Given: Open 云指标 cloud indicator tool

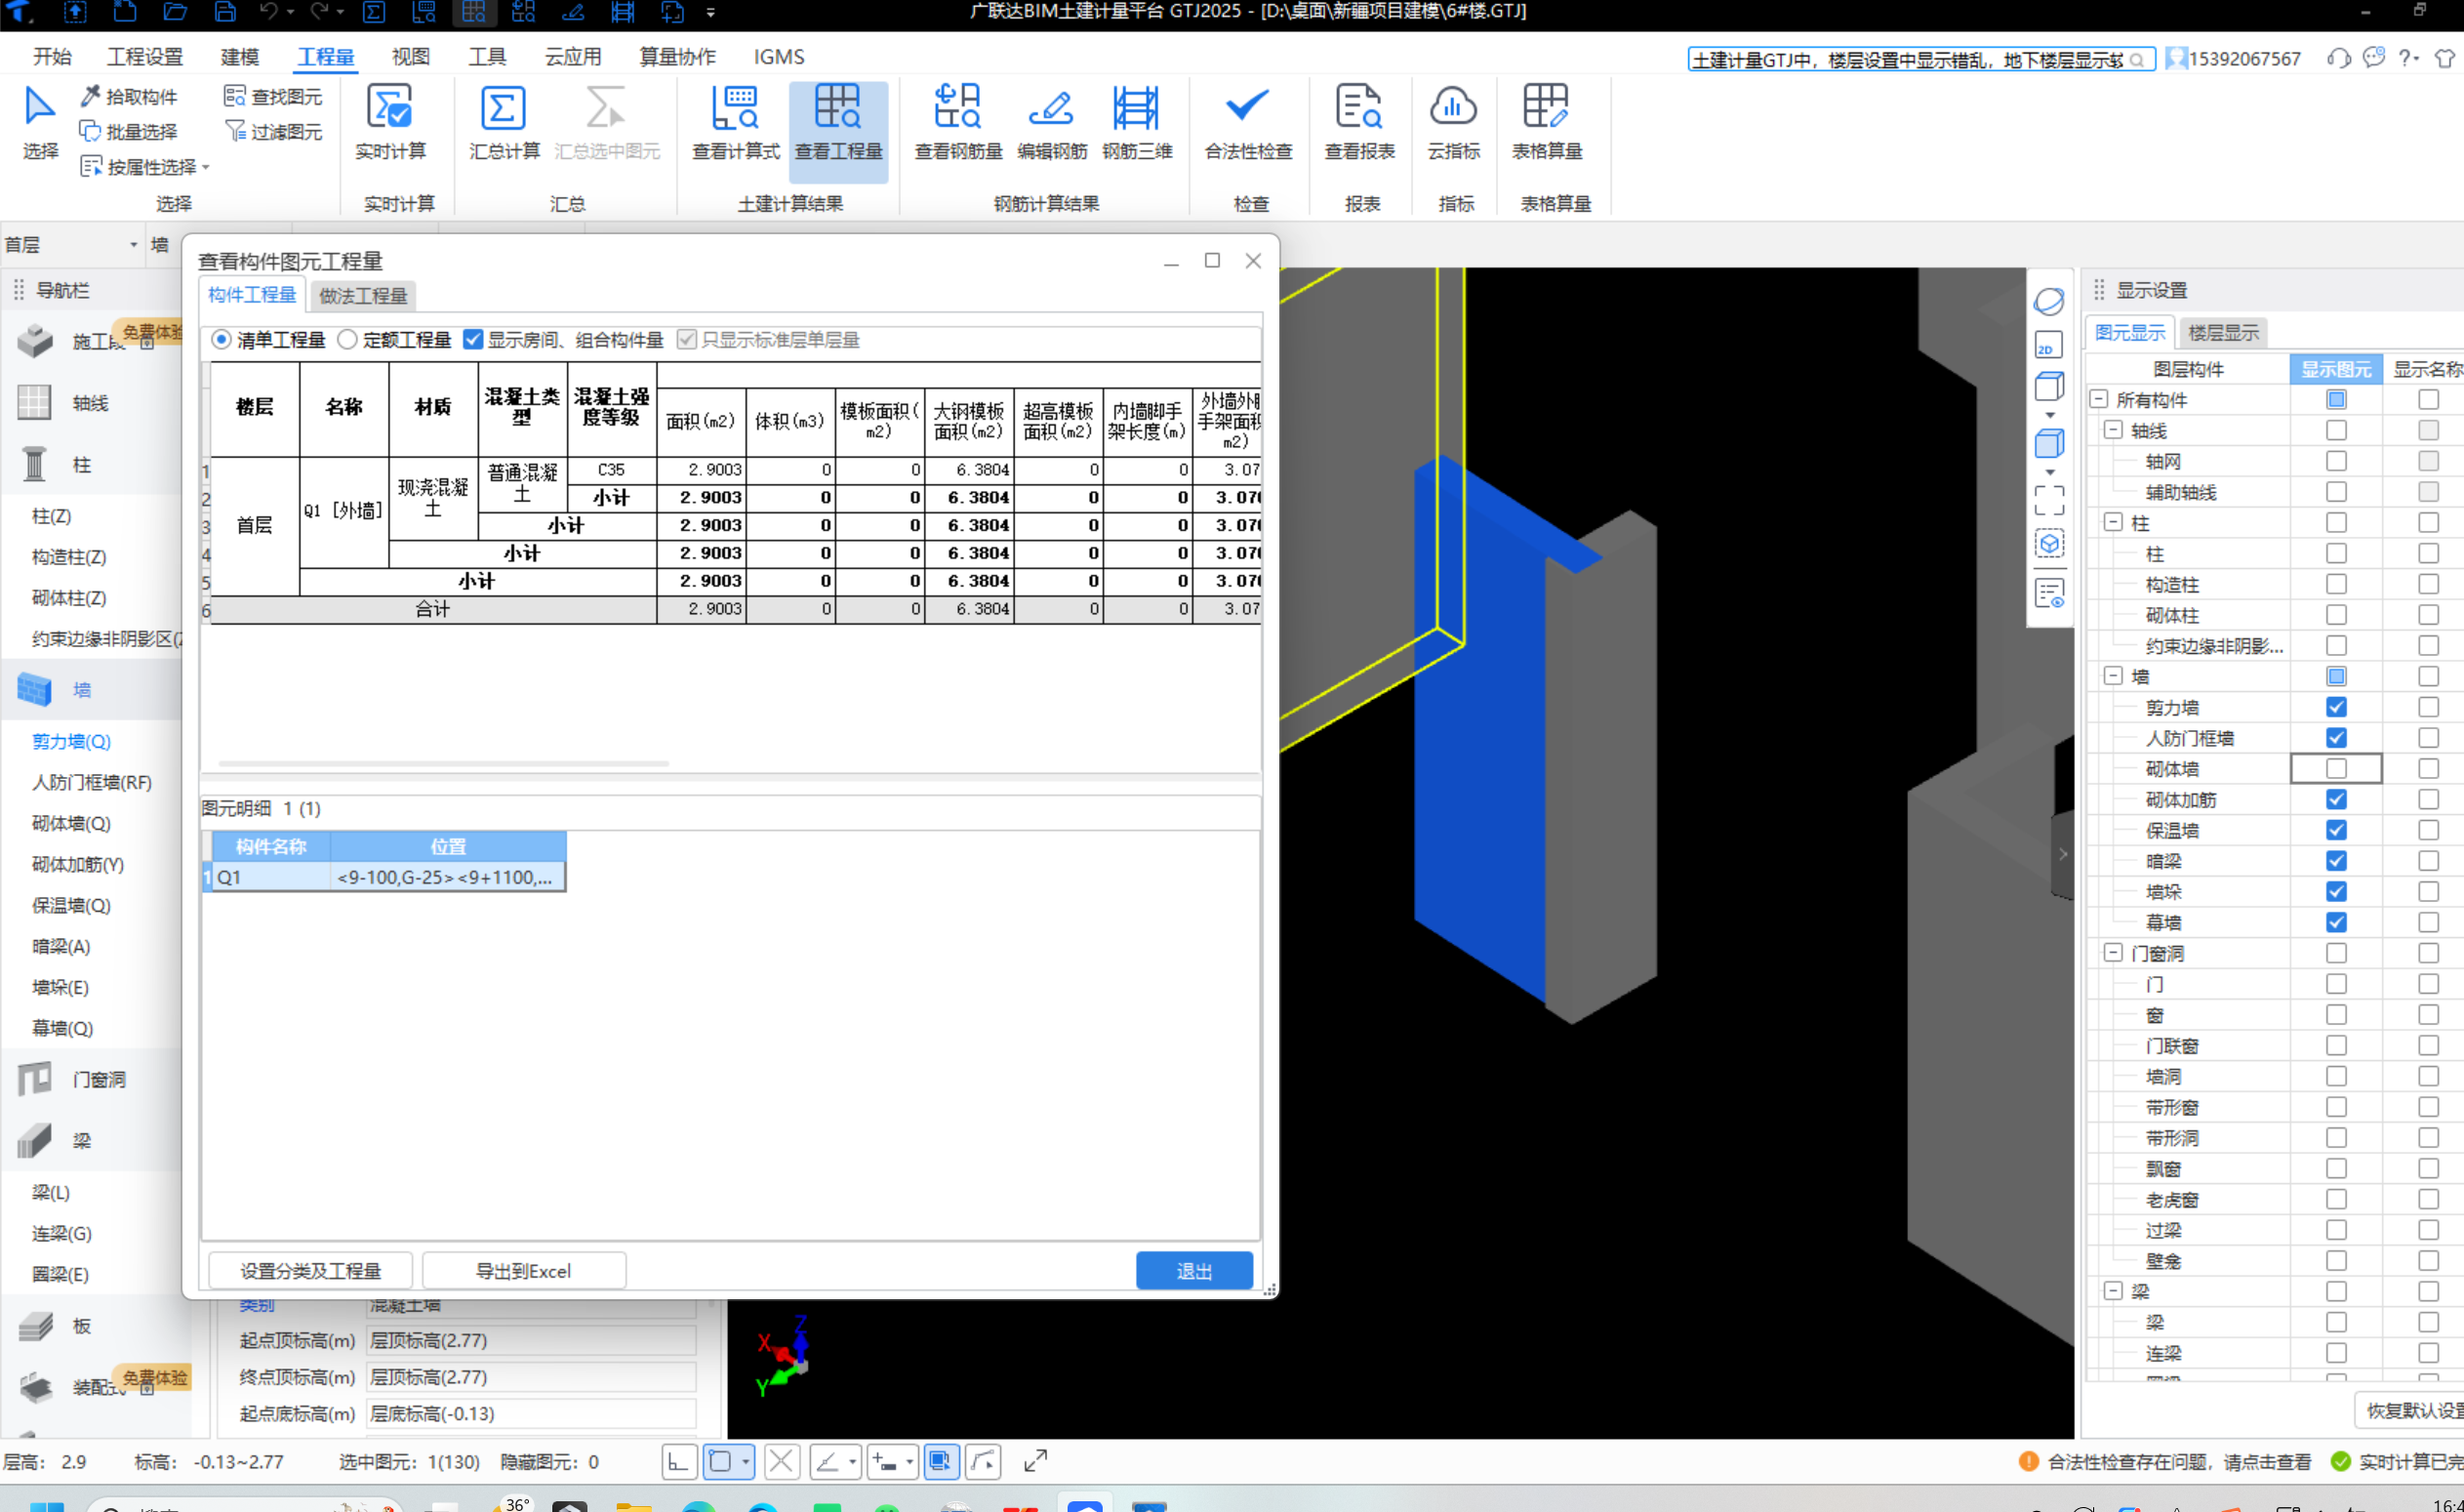Looking at the screenshot, I should tap(1453, 124).
